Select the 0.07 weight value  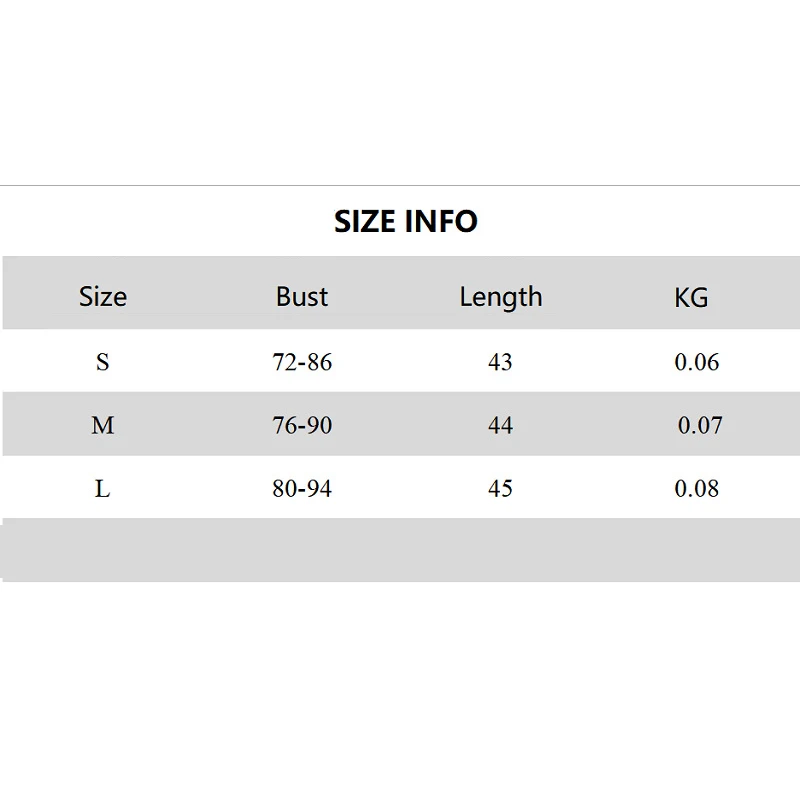pyautogui.click(x=700, y=426)
